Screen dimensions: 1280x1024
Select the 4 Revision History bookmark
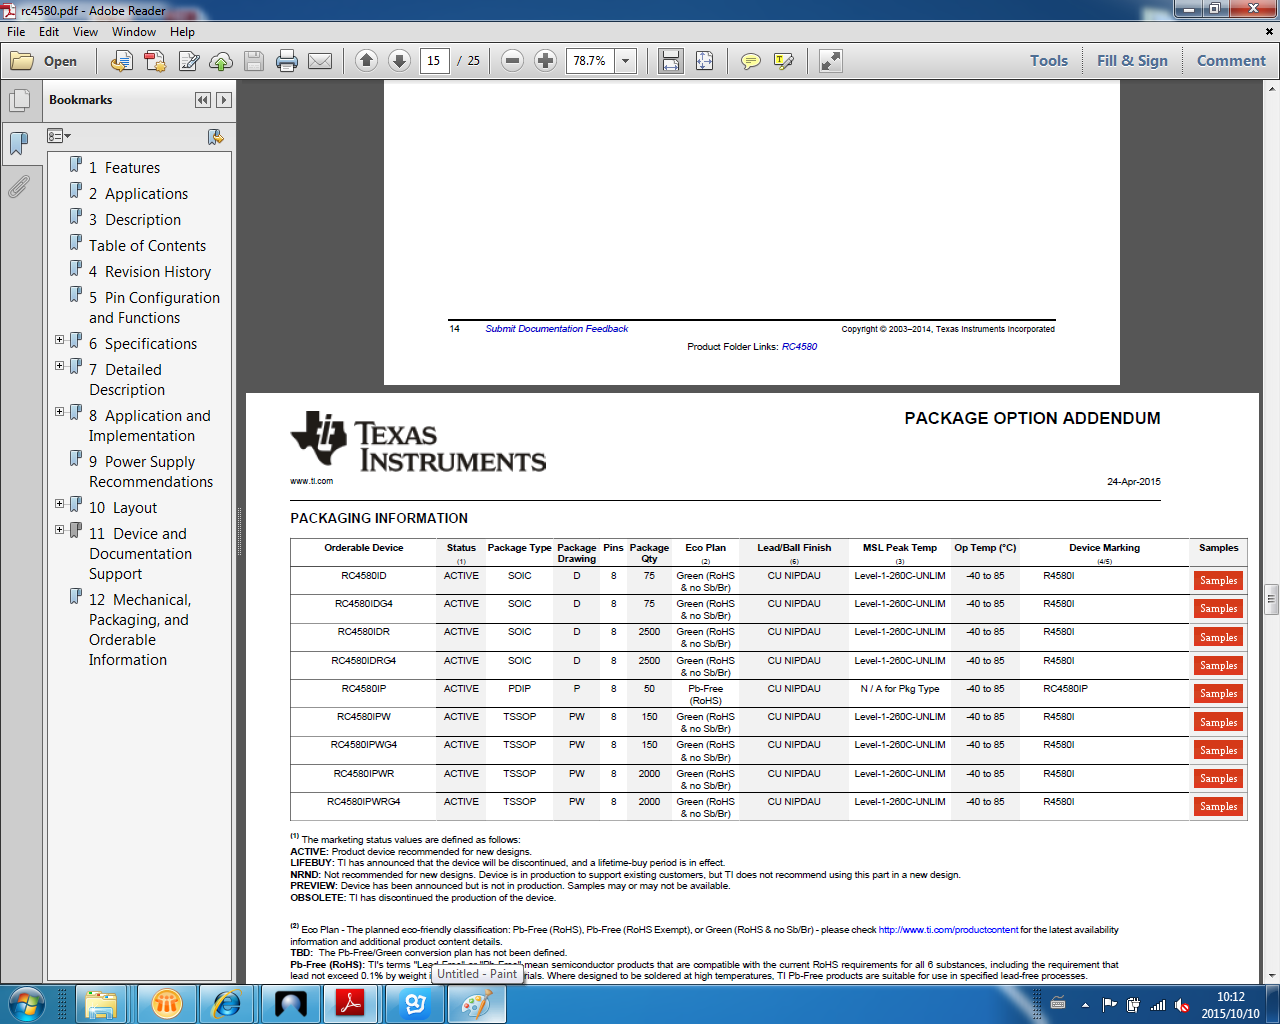(x=150, y=272)
